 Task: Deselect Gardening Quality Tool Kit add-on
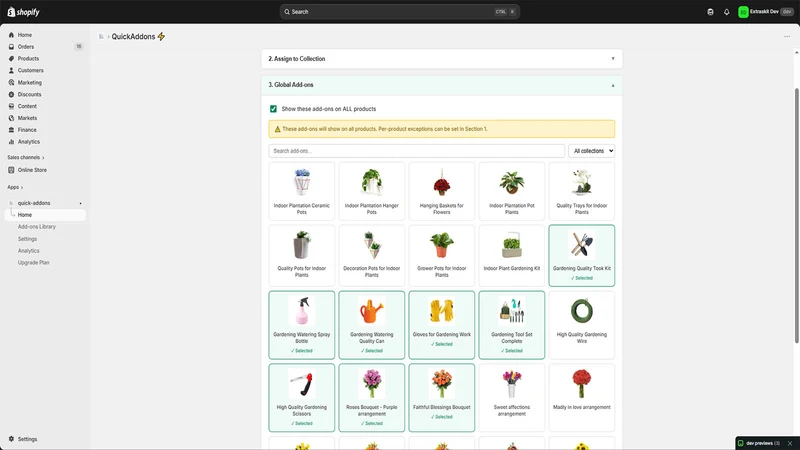coord(582,256)
